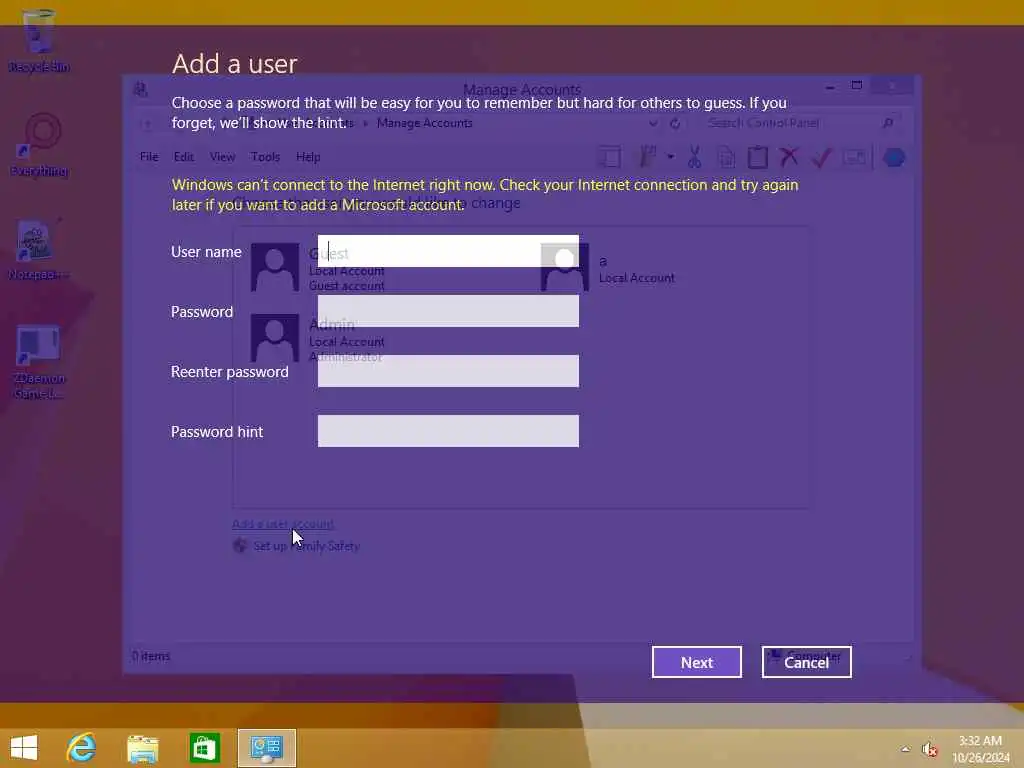Open File menu in Manage Accounts
The image size is (1024, 768).
(x=149, y=157)
